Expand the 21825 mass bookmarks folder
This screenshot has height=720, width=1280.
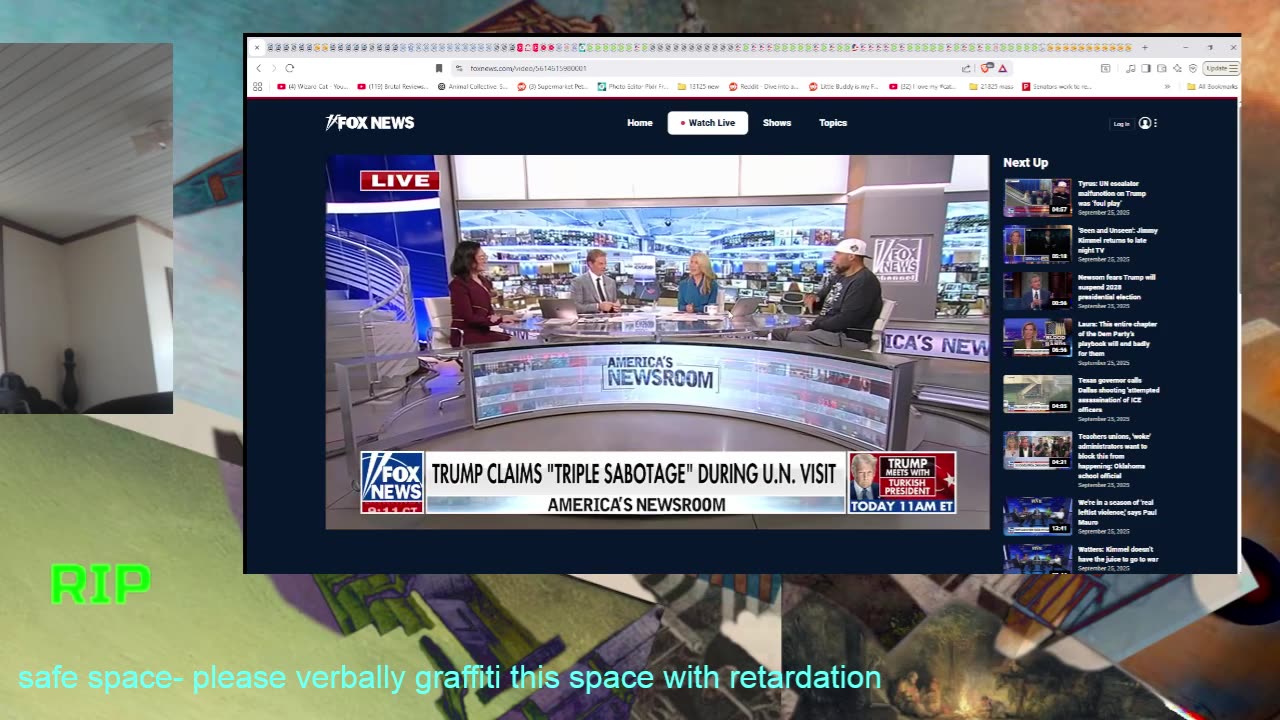[990, 87]
